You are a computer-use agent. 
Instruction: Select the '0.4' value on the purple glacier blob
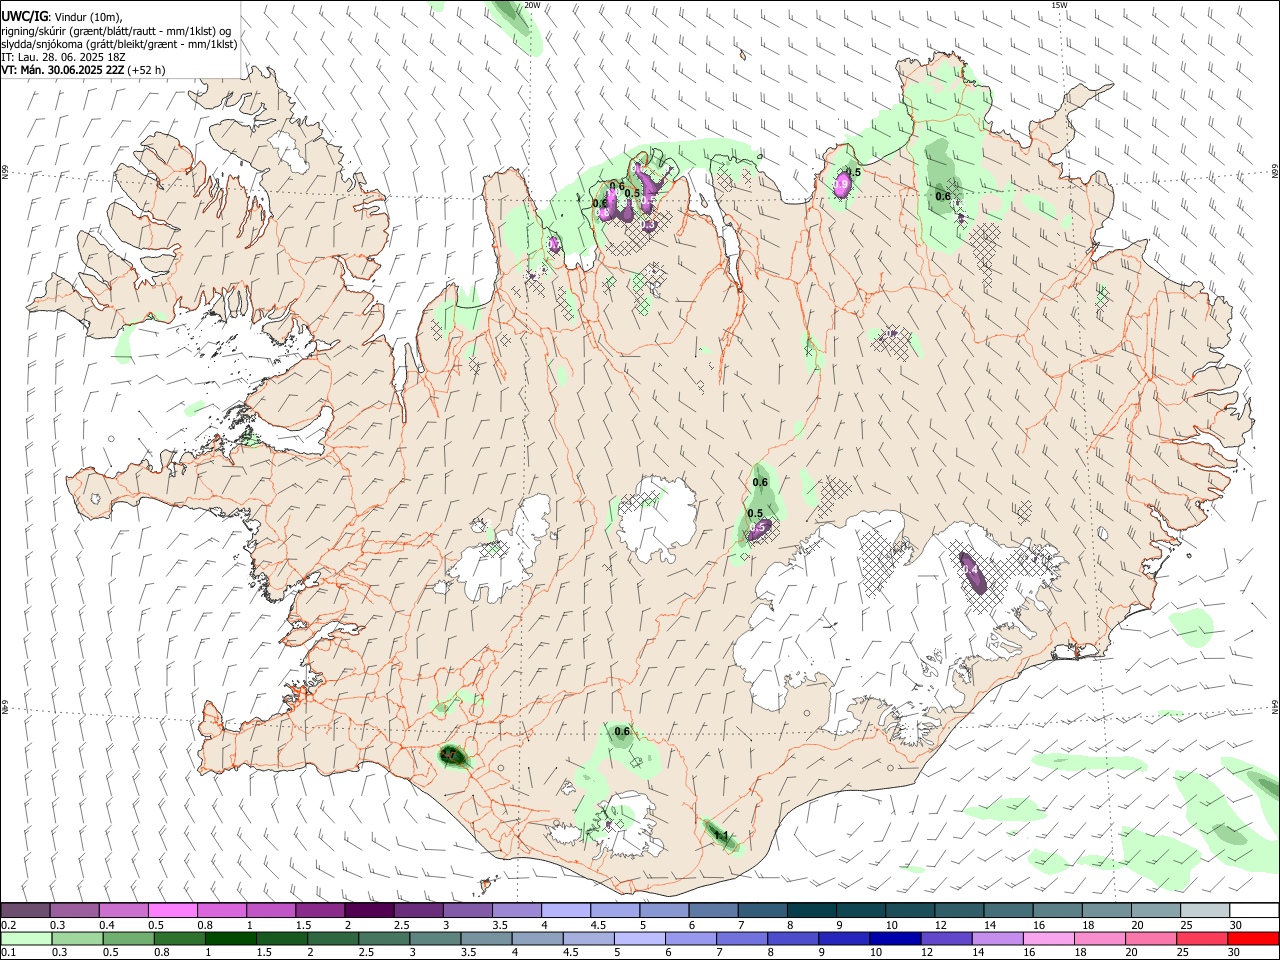(969, 568)
